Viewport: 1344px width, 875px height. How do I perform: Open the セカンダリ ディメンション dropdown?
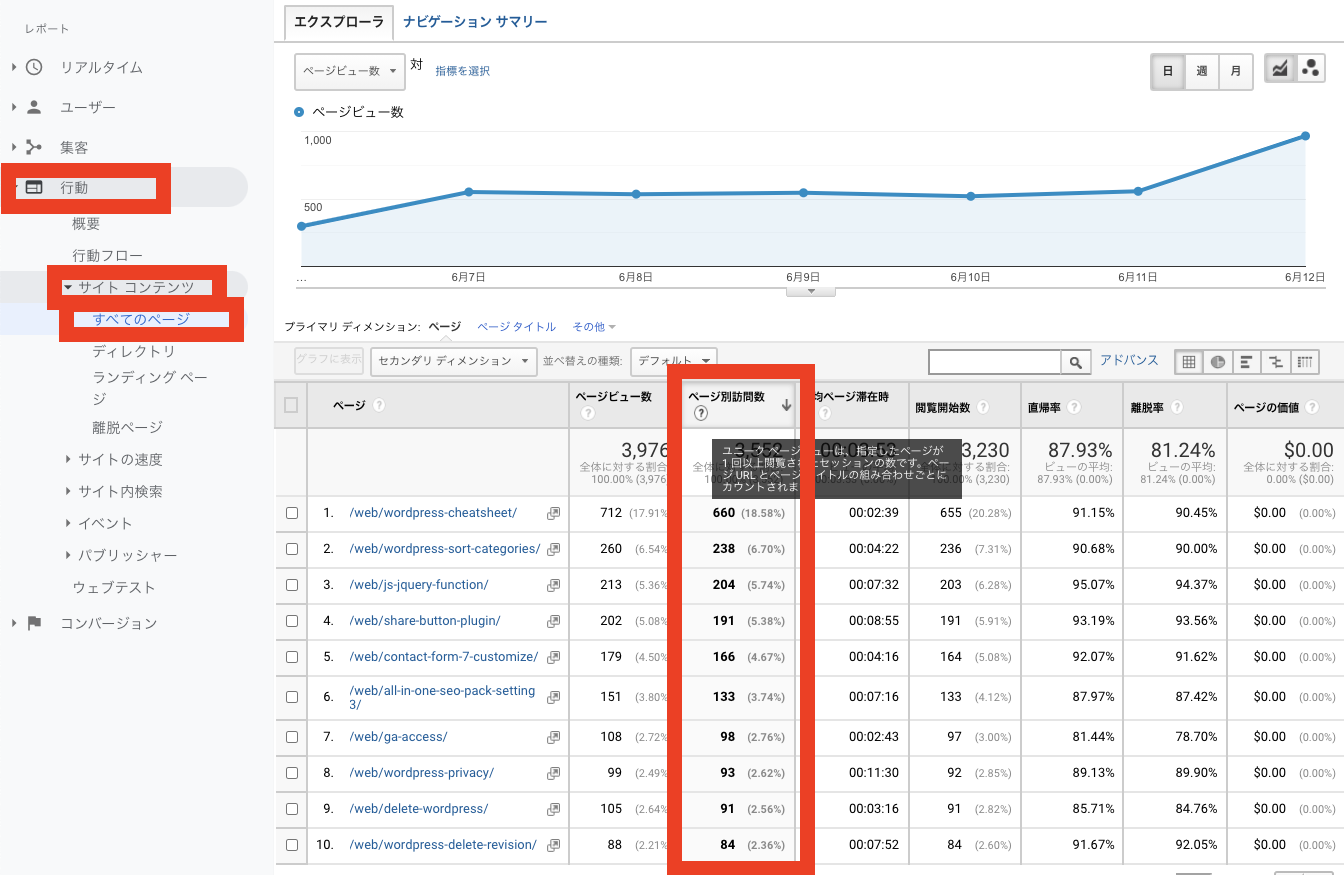[x=454, y=361]
